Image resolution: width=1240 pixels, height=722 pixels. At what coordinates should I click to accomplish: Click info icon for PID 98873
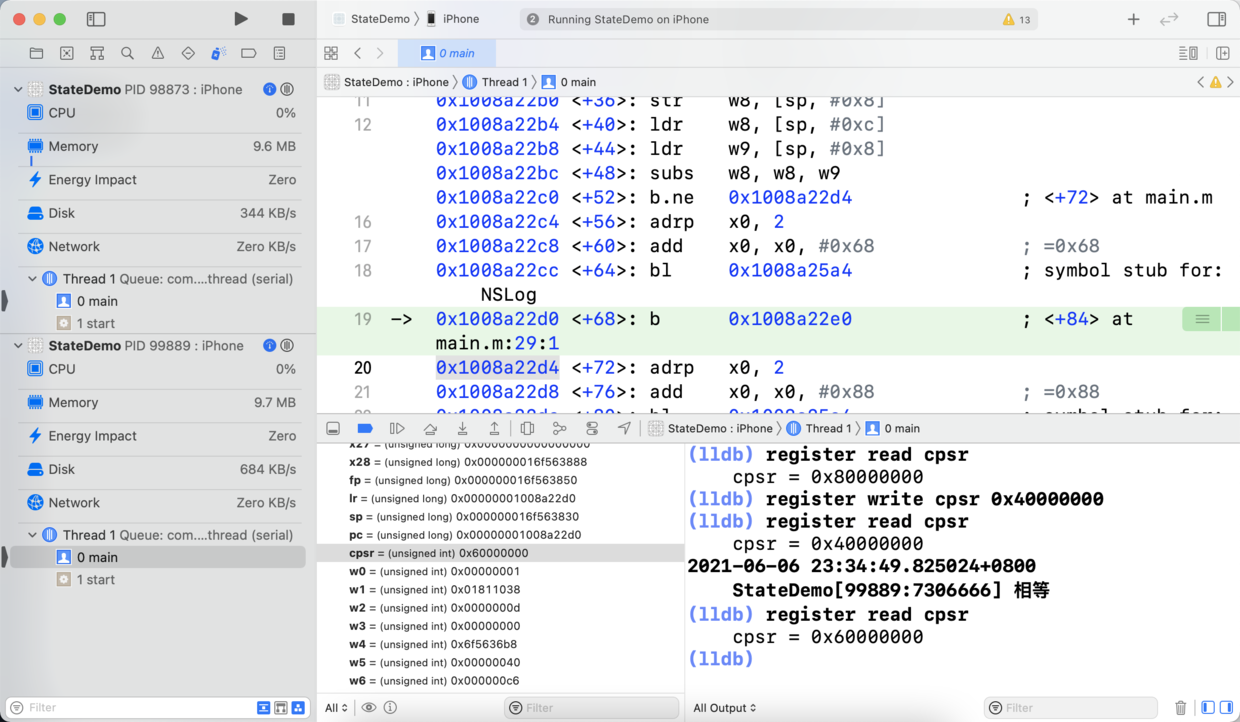(269, 89)
